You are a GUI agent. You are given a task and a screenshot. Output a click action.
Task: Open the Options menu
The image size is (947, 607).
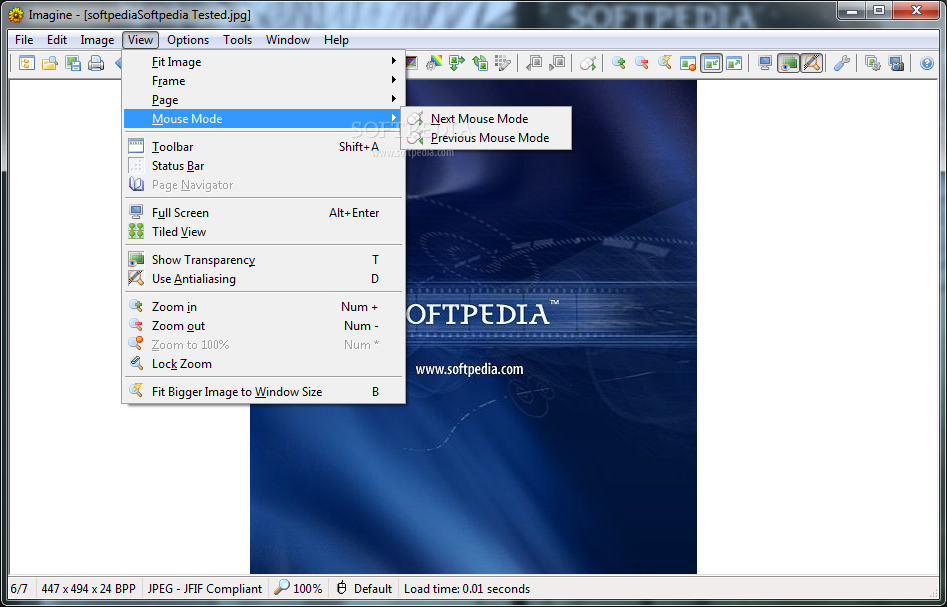[x=188, y=40]
